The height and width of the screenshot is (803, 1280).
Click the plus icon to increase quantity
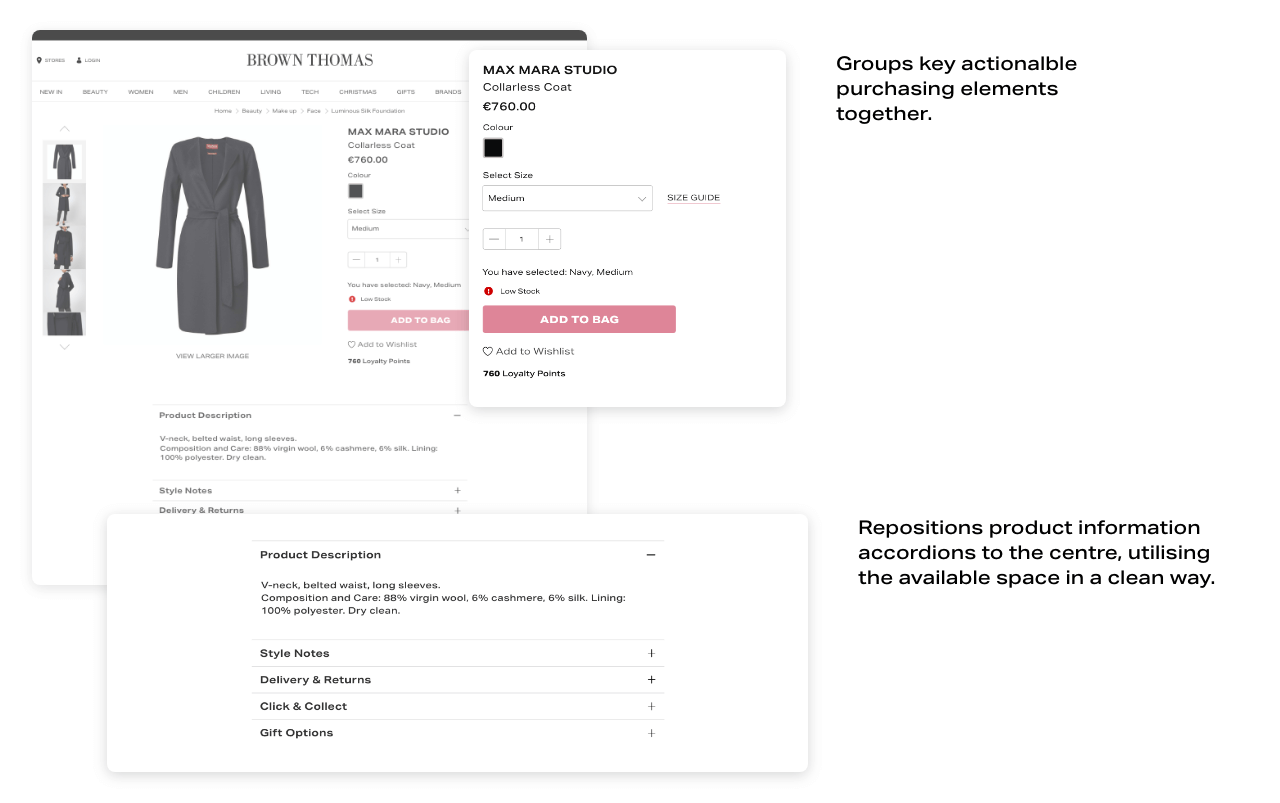(x=549, y=239)
